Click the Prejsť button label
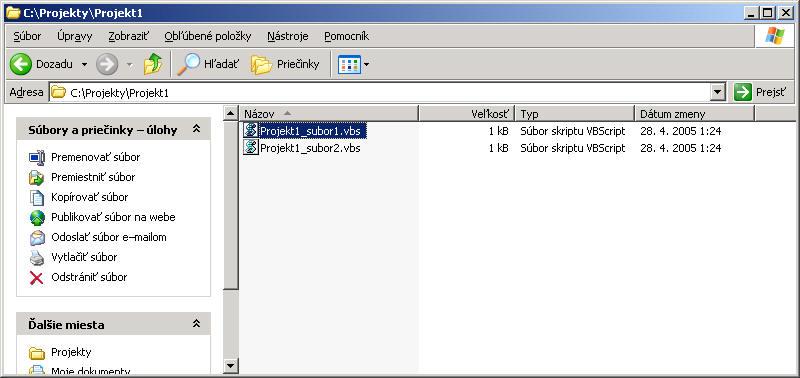The width and height of the screenshot is (800, 378). click(771, 93)
